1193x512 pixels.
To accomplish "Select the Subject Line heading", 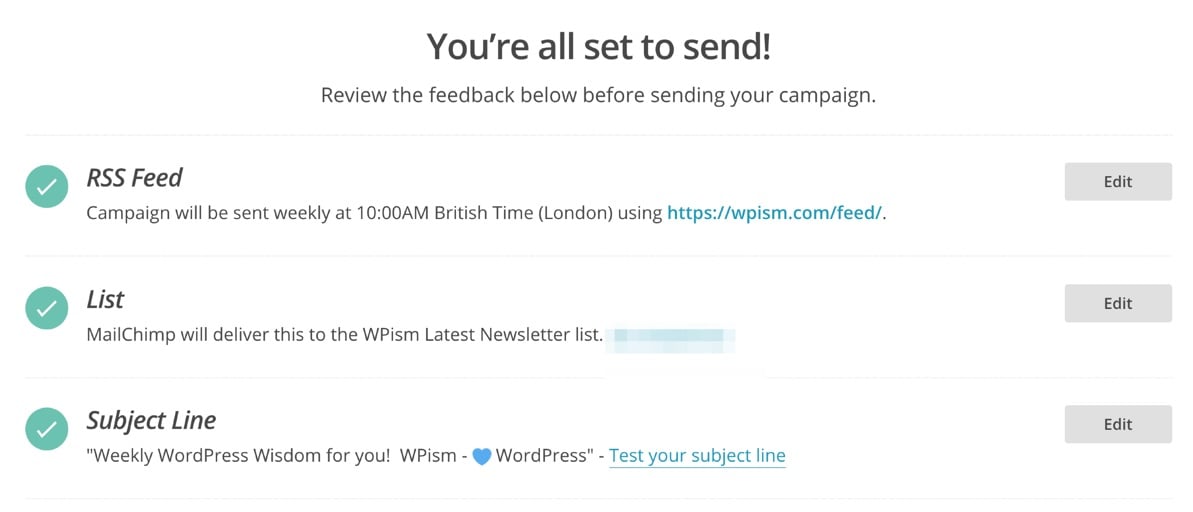I will point(151,421).
